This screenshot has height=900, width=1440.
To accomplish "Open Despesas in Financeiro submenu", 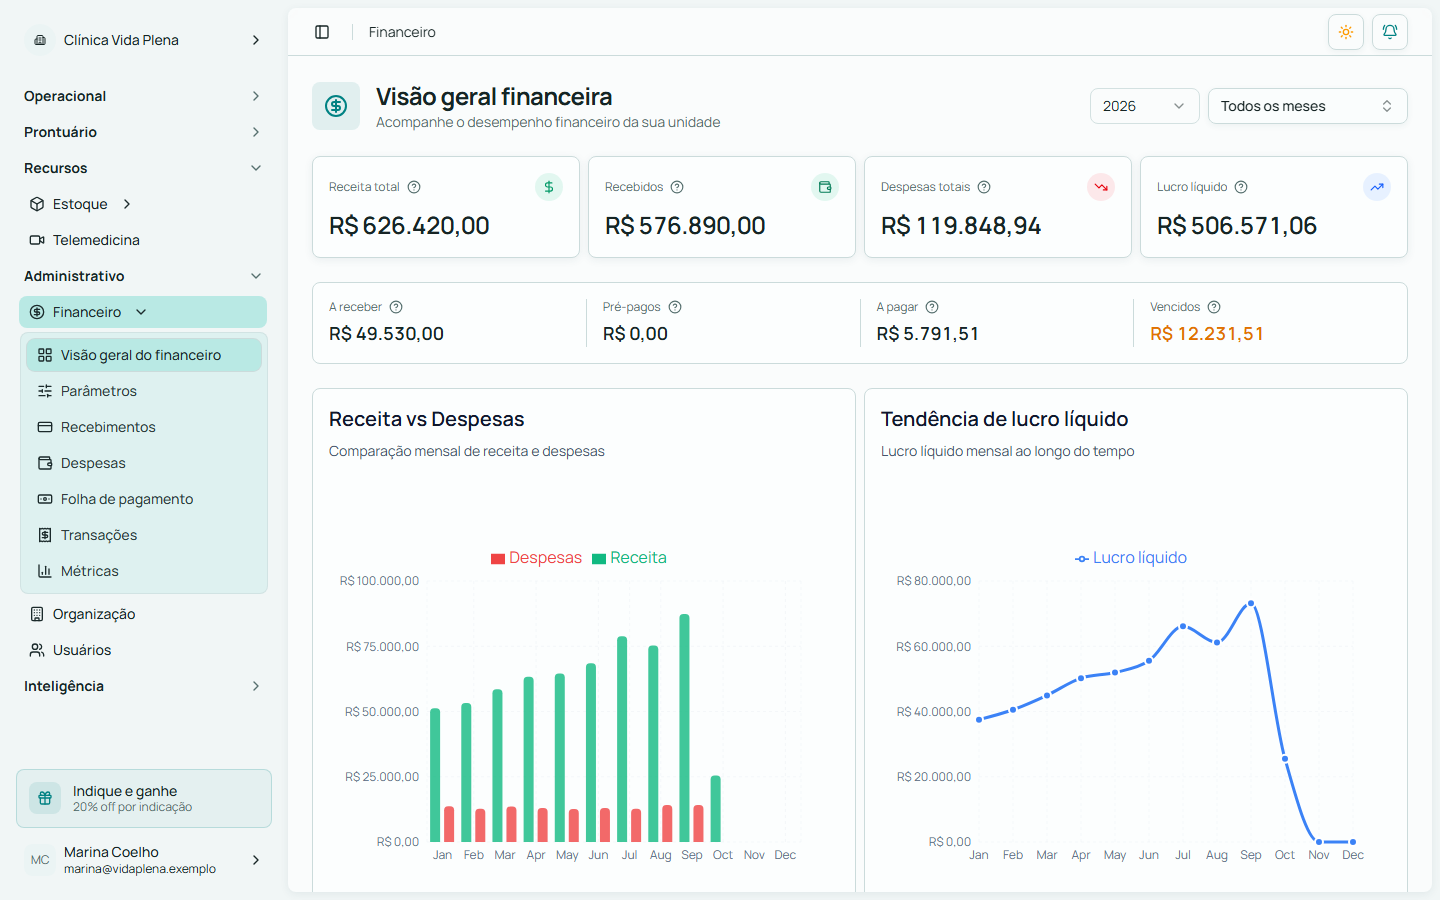I will [144, 463].
